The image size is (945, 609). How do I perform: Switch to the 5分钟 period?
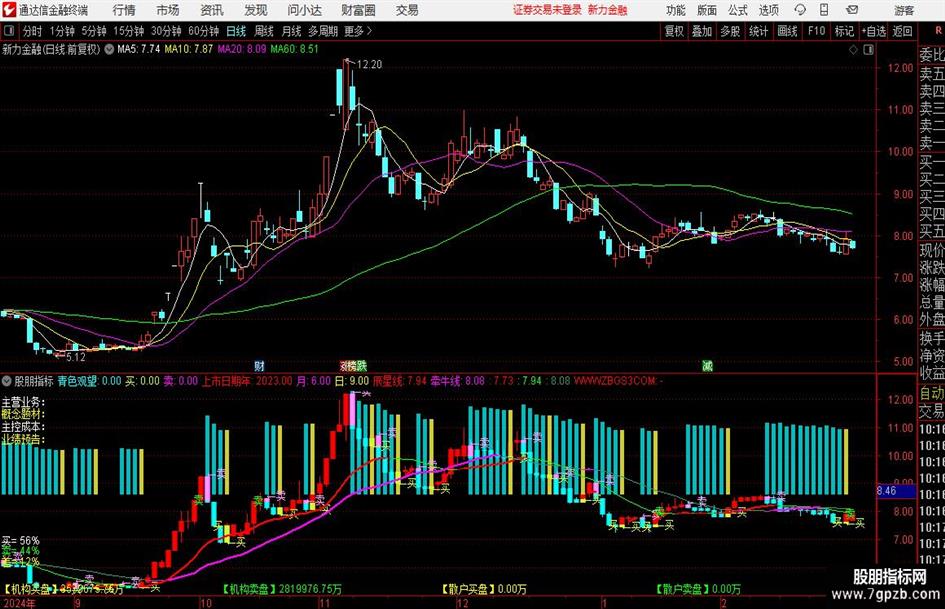click(x=94, y=31)
